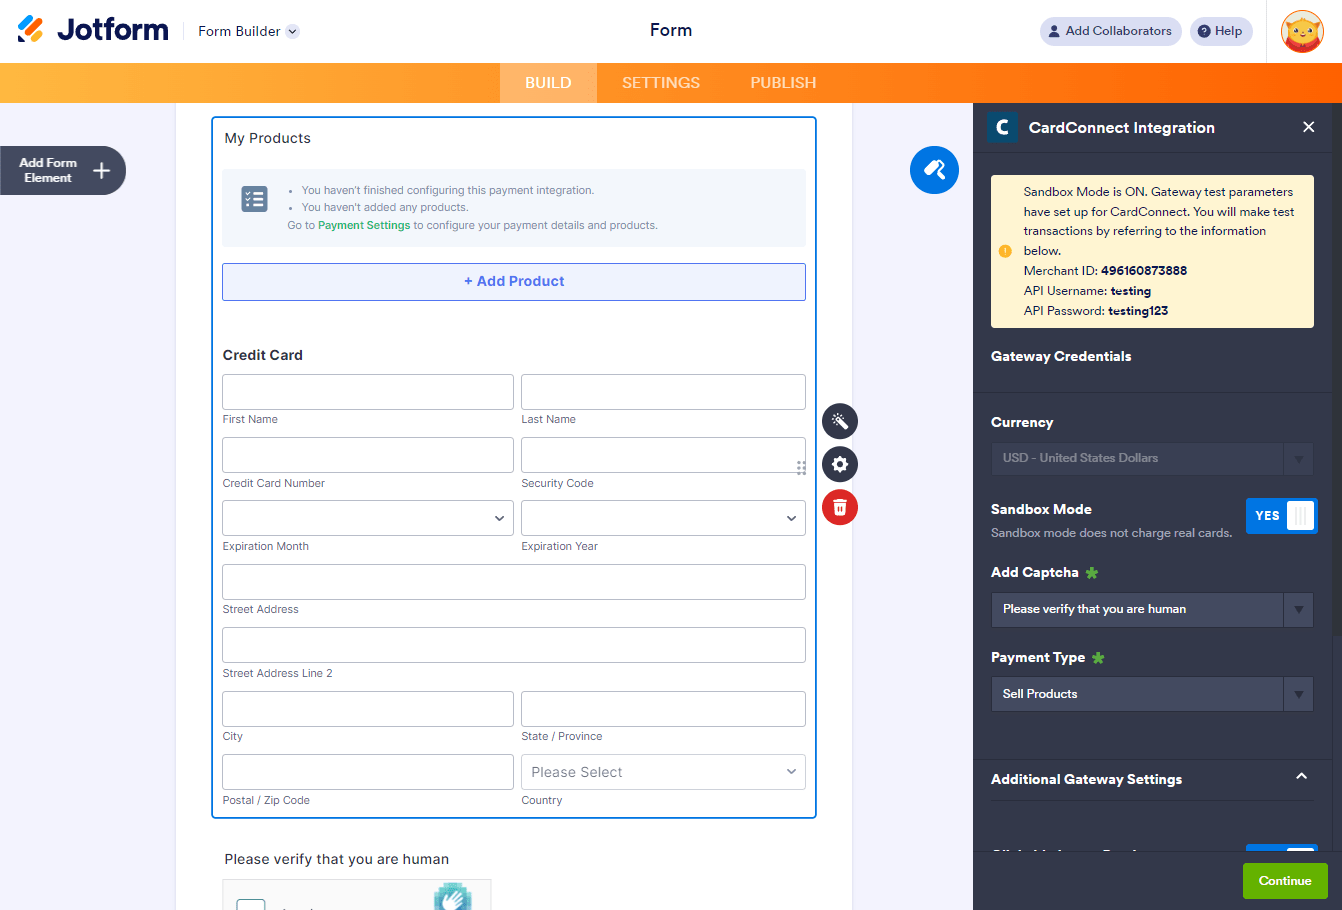Open the Help menu
Viewport: 1342px width, 910px height.
click(1220, 31)
